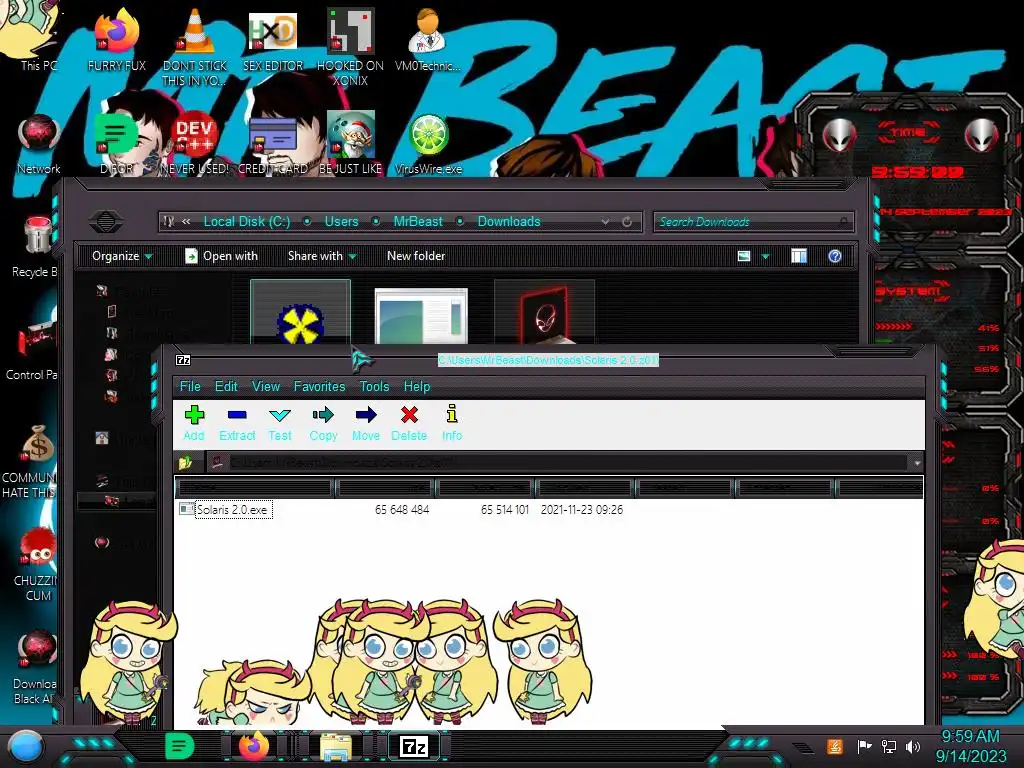1024x768 pixels.
Task: Click the volume speaker tray icon
Action: click(913, 746)
